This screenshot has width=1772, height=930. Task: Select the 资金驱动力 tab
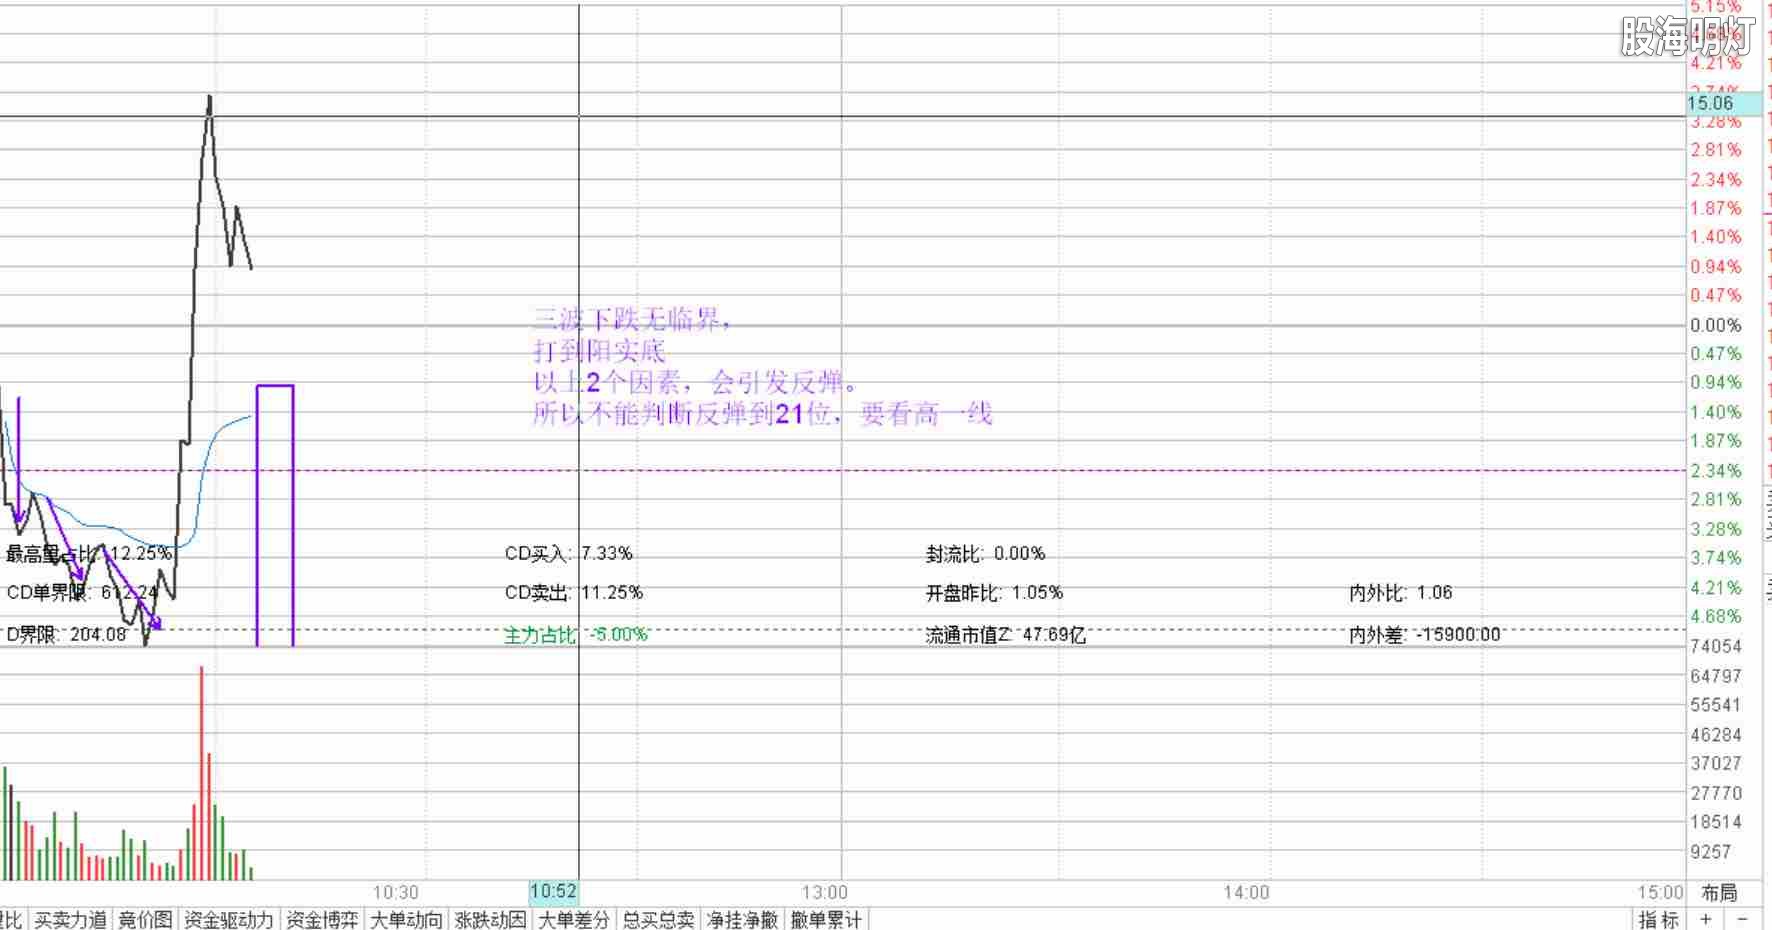[x=227, y=920]
